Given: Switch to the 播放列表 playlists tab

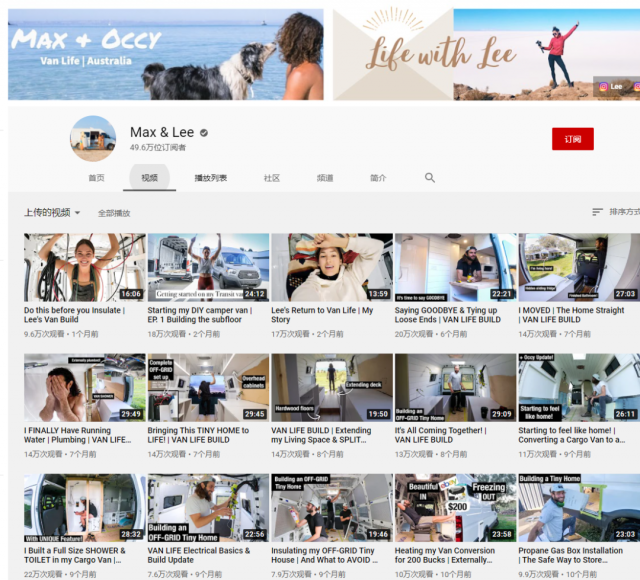Looking at the screenshot, I should (x=211, y=178).
